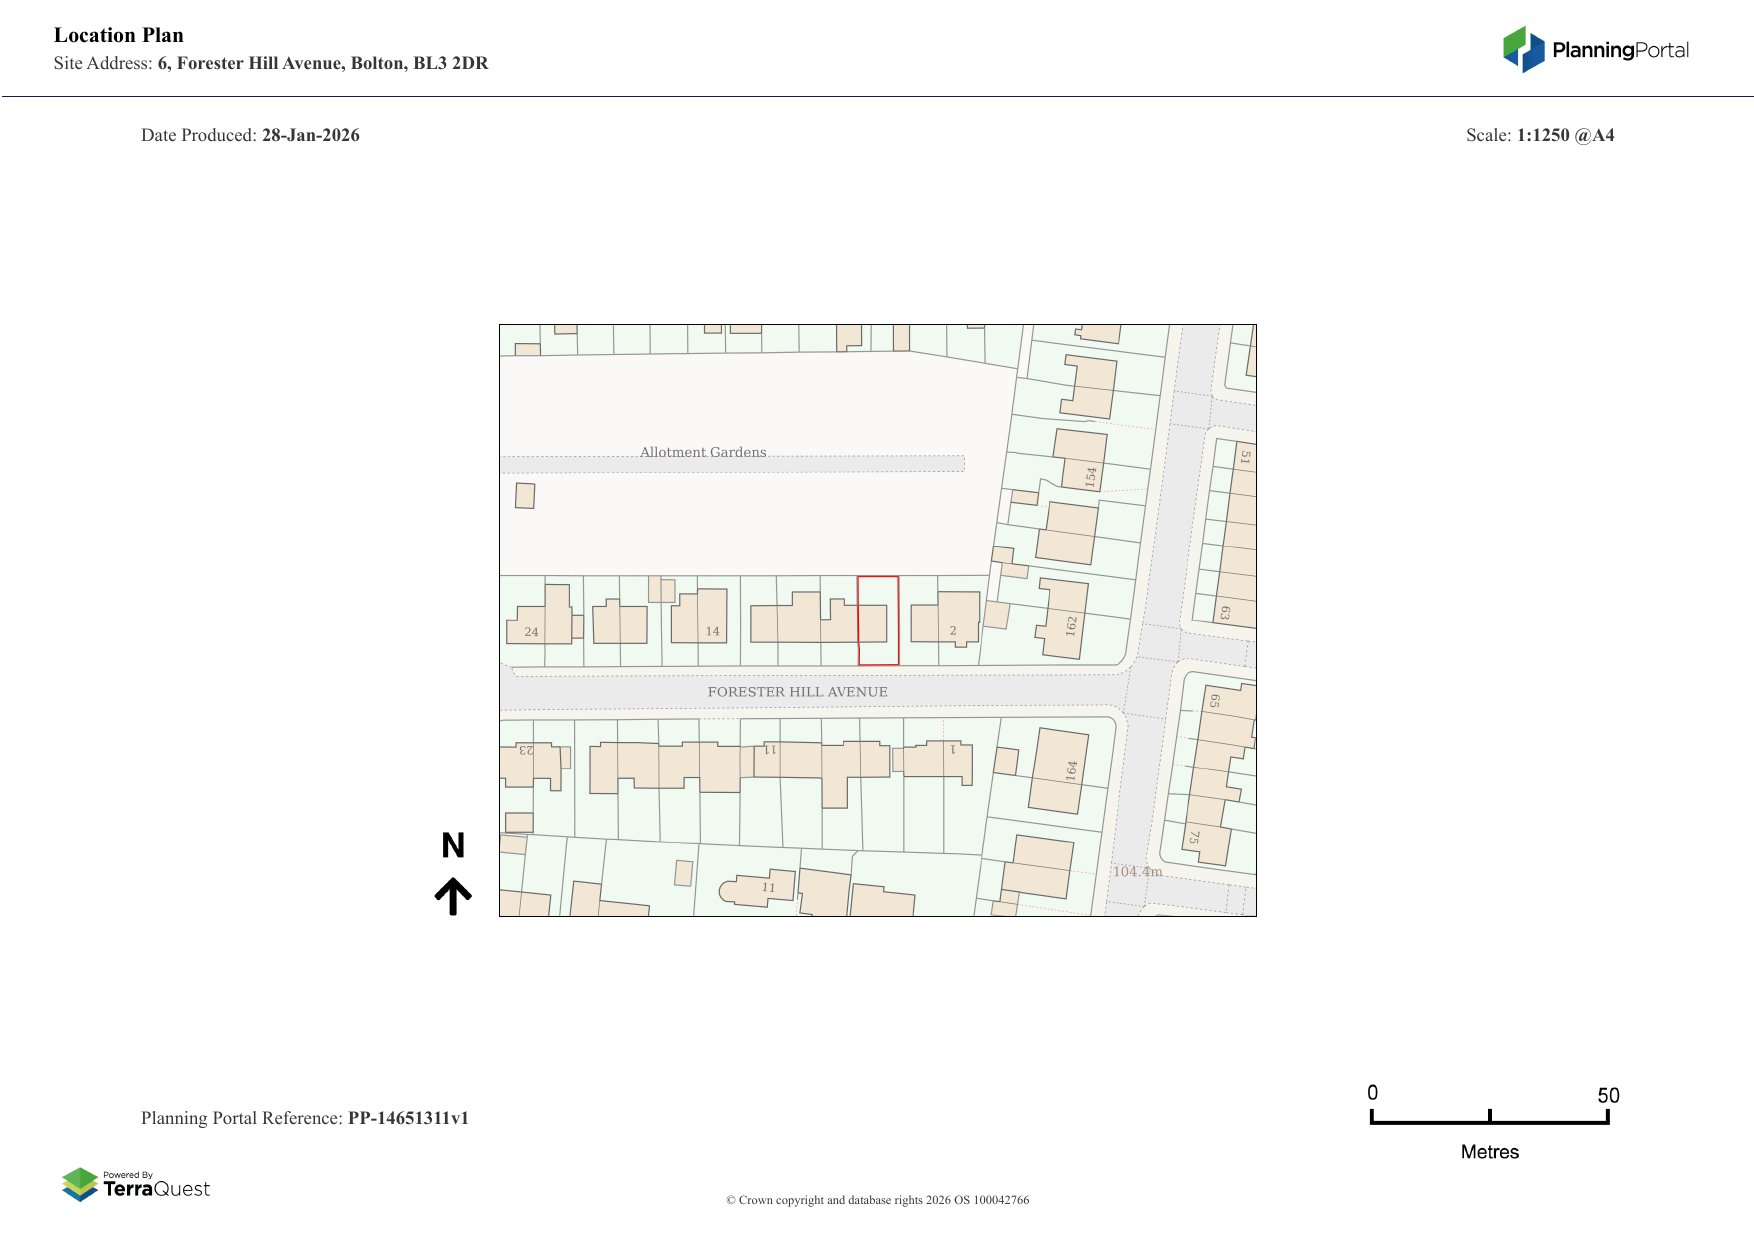Viewport: 1754px width, 1241px height.
Task: Click the 104.4m spot height label
Action: coord(1137,871)
